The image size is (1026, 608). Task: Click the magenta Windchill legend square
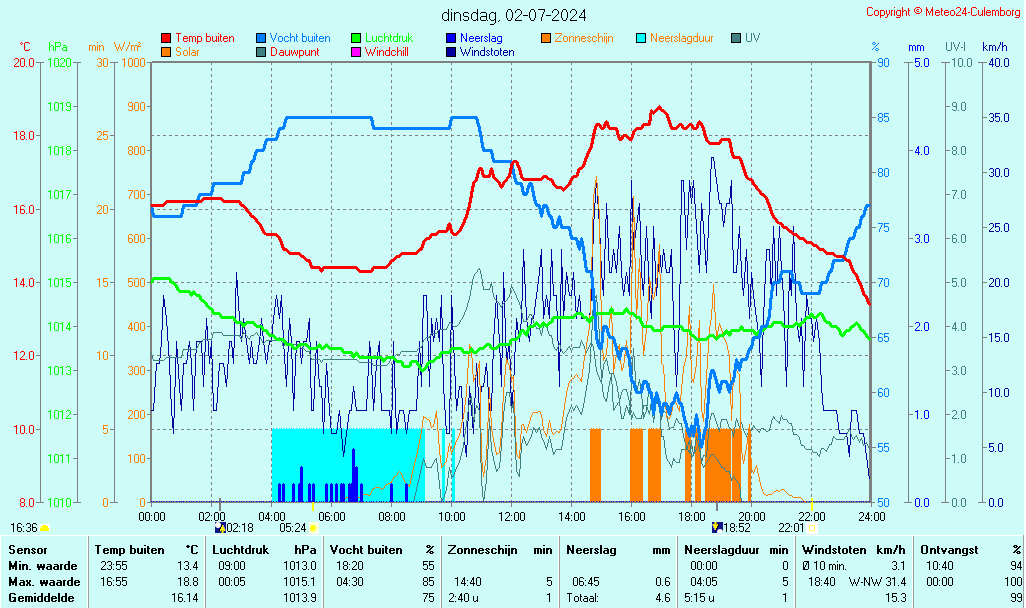click(x=356, y=52)
